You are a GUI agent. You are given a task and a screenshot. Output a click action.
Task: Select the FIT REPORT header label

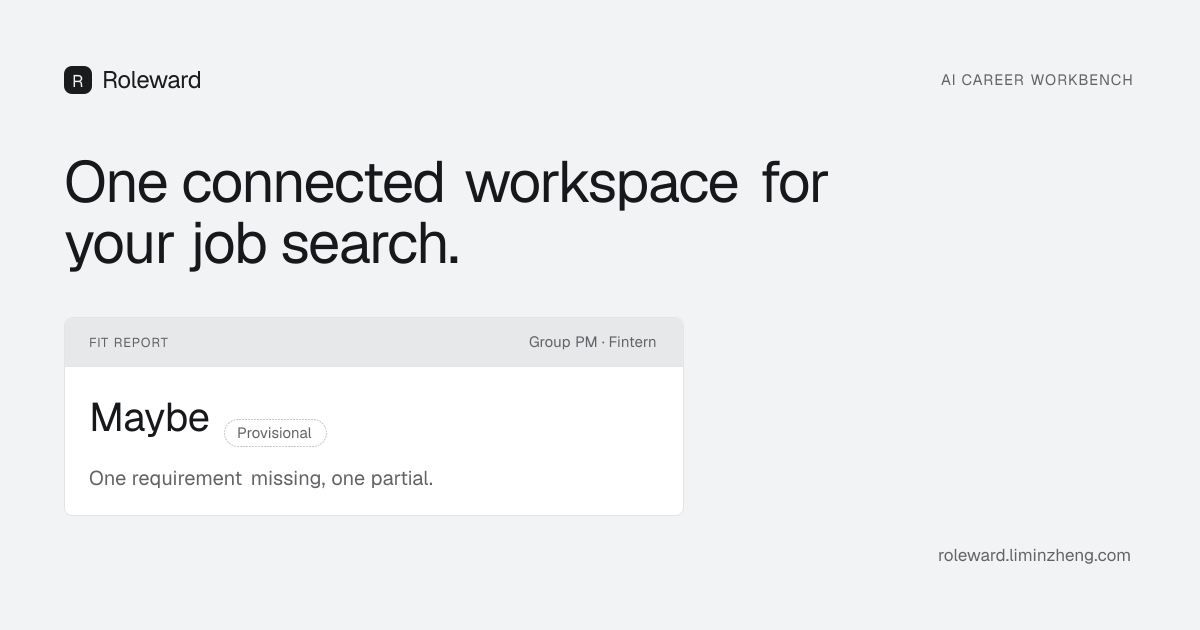pos(129,342)
